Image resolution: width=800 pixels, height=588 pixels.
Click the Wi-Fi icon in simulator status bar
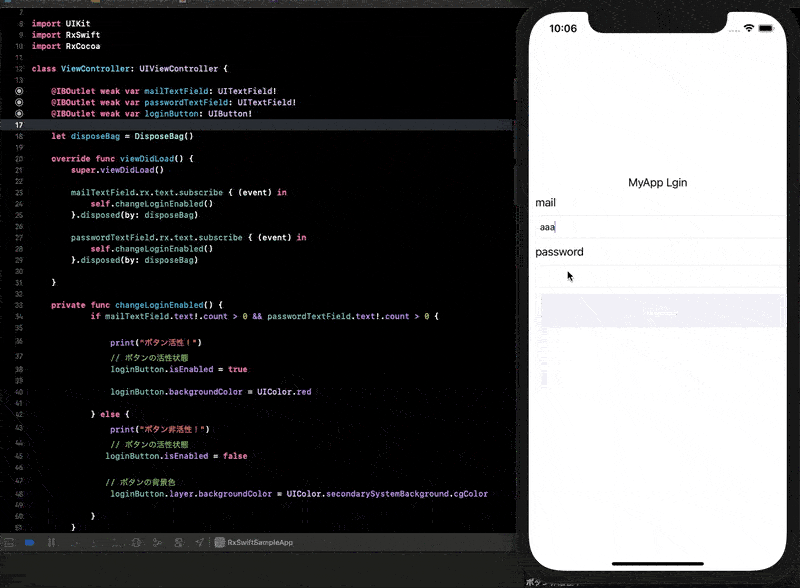tap(748, 29)
